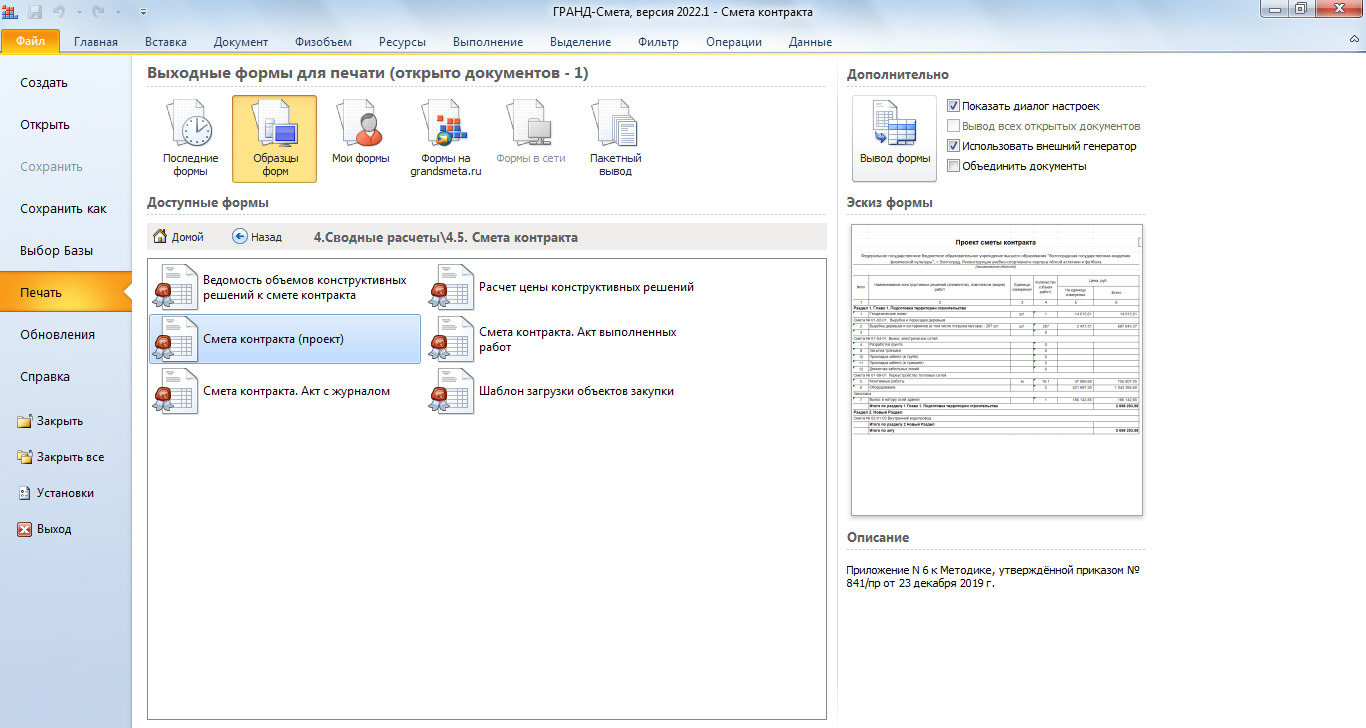Choose Справка in the file menu
Image resolution: width=1366 pixels, height=728 pixels.
point(65,377)
